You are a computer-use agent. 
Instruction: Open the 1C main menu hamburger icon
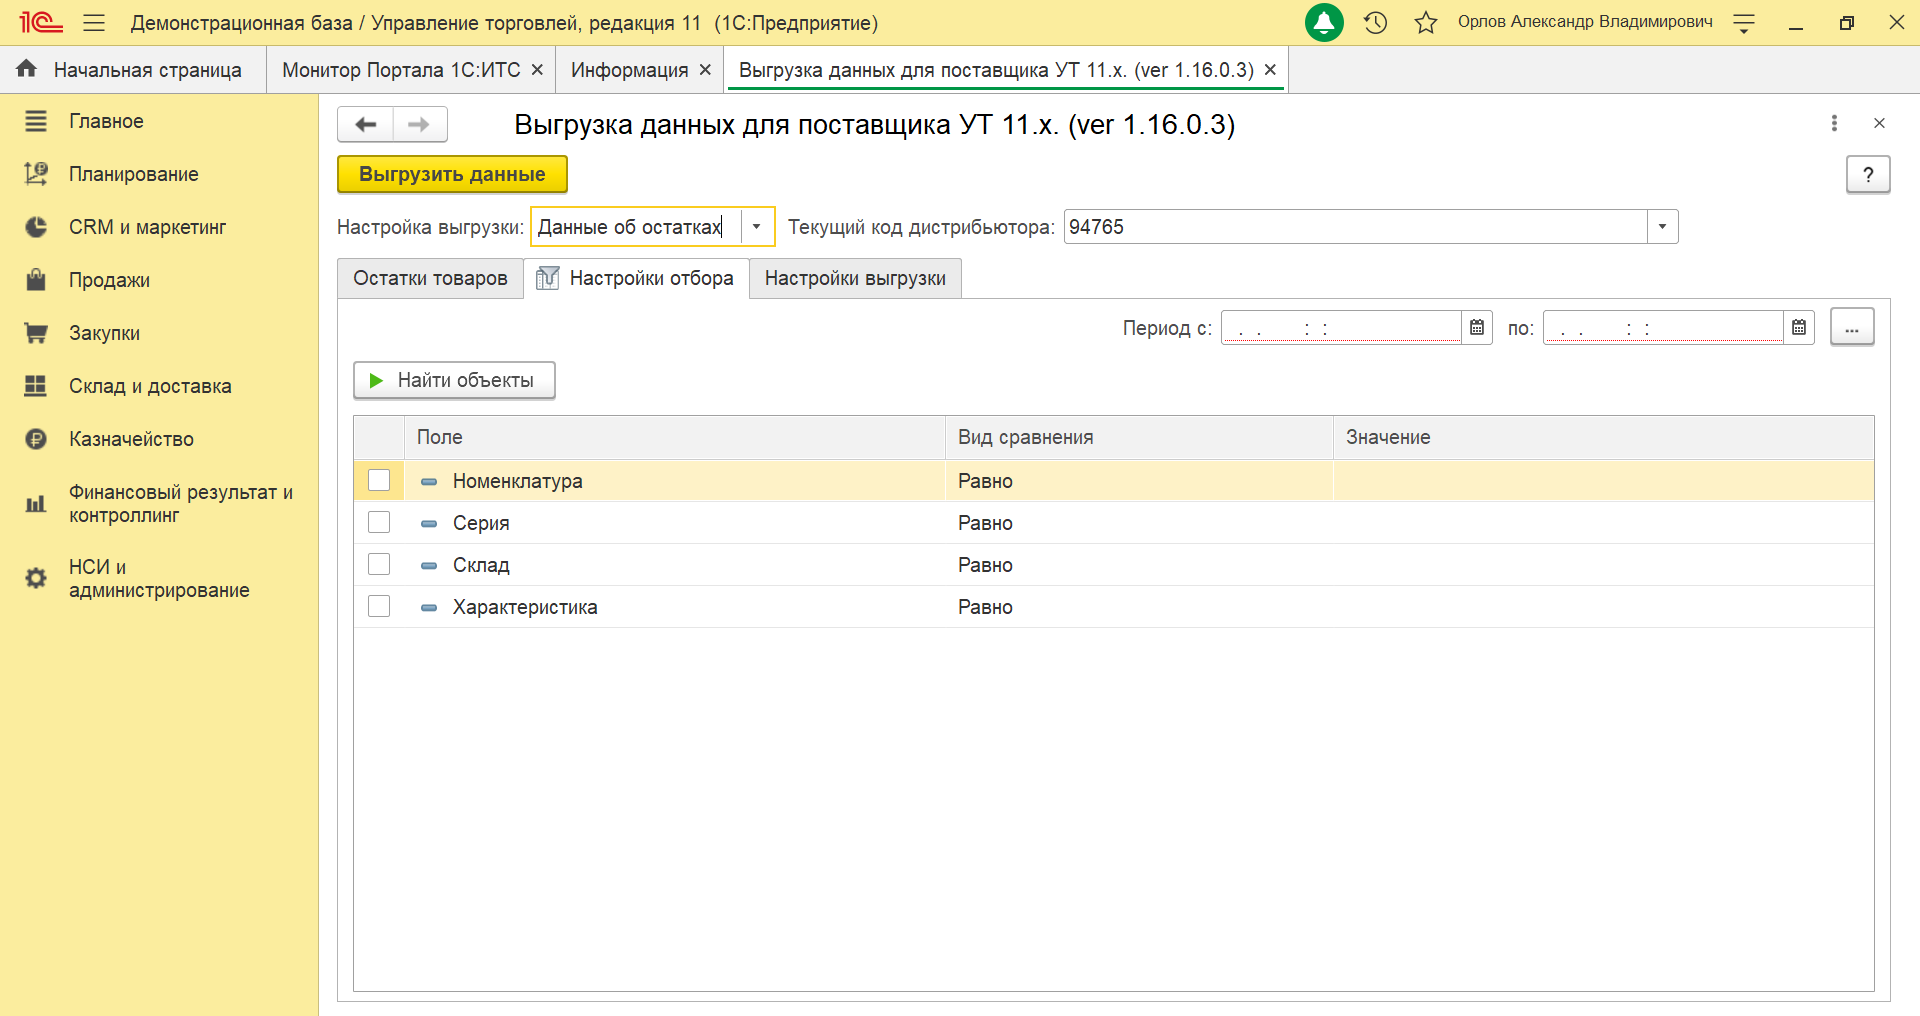click(94, 22)
